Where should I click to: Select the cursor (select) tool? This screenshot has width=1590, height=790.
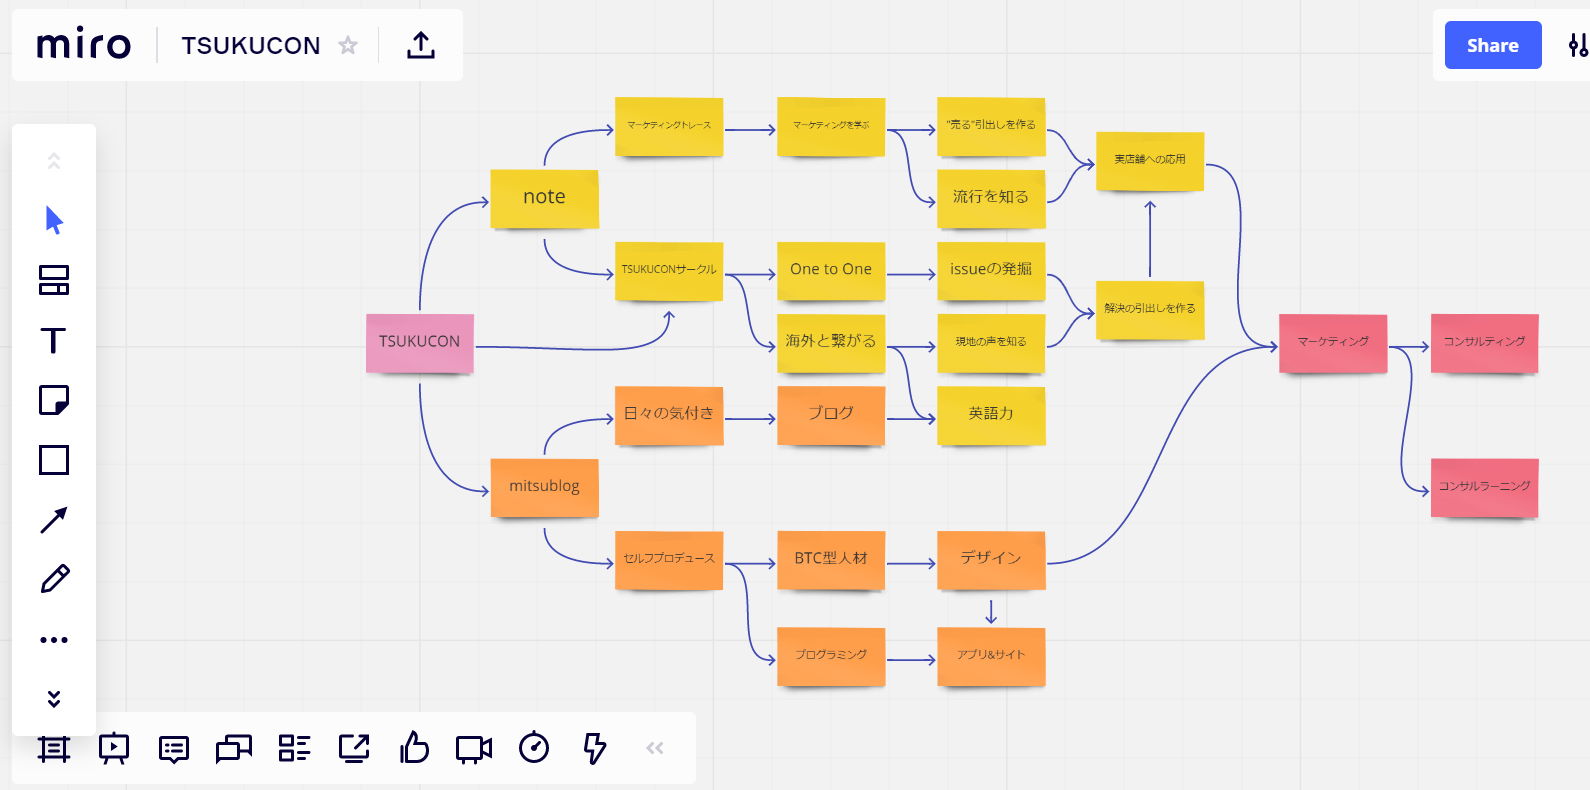[x=54, y=220]
